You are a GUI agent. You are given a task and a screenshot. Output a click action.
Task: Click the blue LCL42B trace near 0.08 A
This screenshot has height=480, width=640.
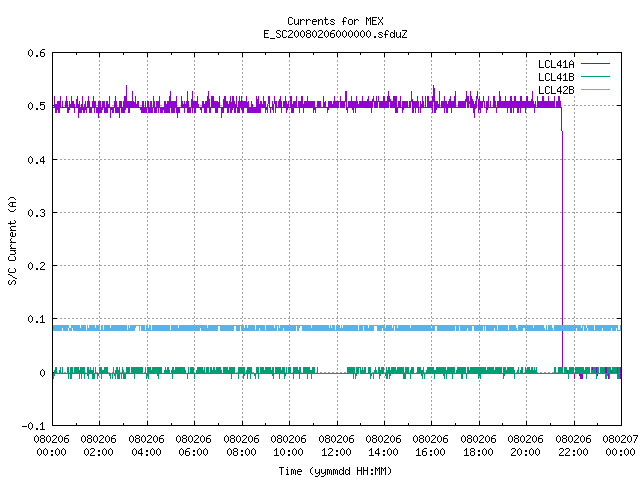click(337, 328)
